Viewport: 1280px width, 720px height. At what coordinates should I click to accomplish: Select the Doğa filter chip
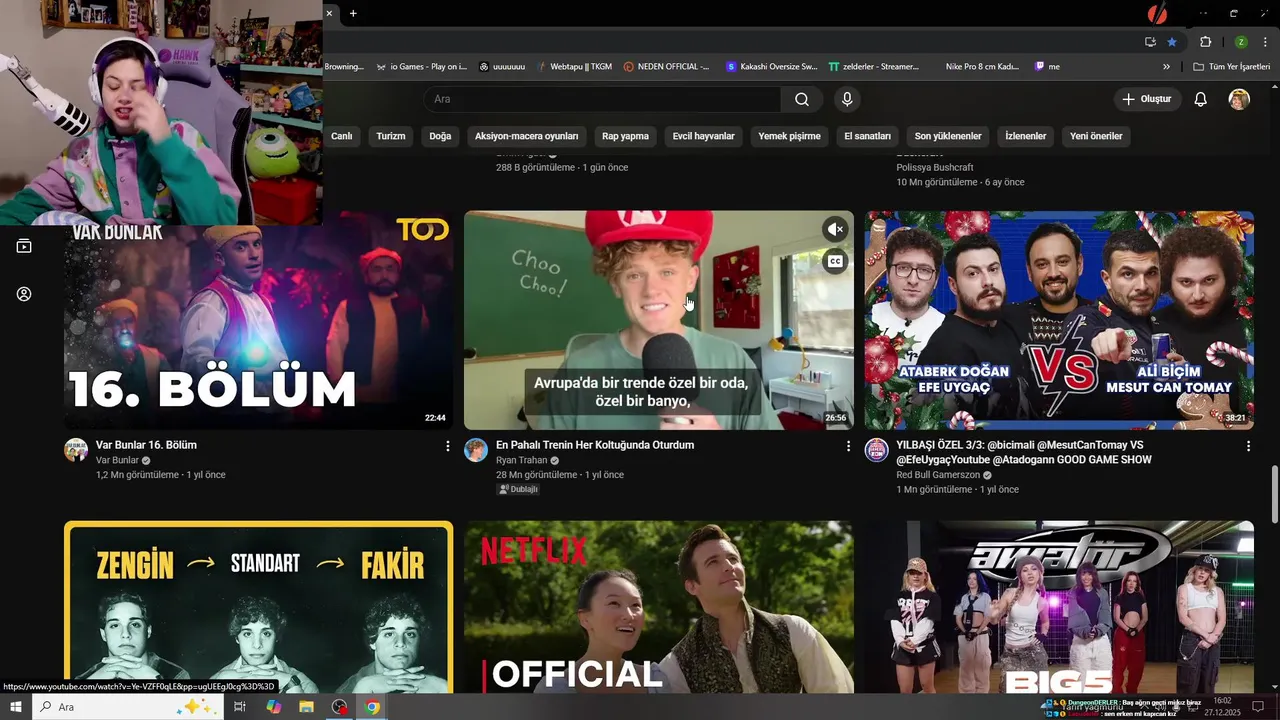pyautogui.click(x=440, y=136)
